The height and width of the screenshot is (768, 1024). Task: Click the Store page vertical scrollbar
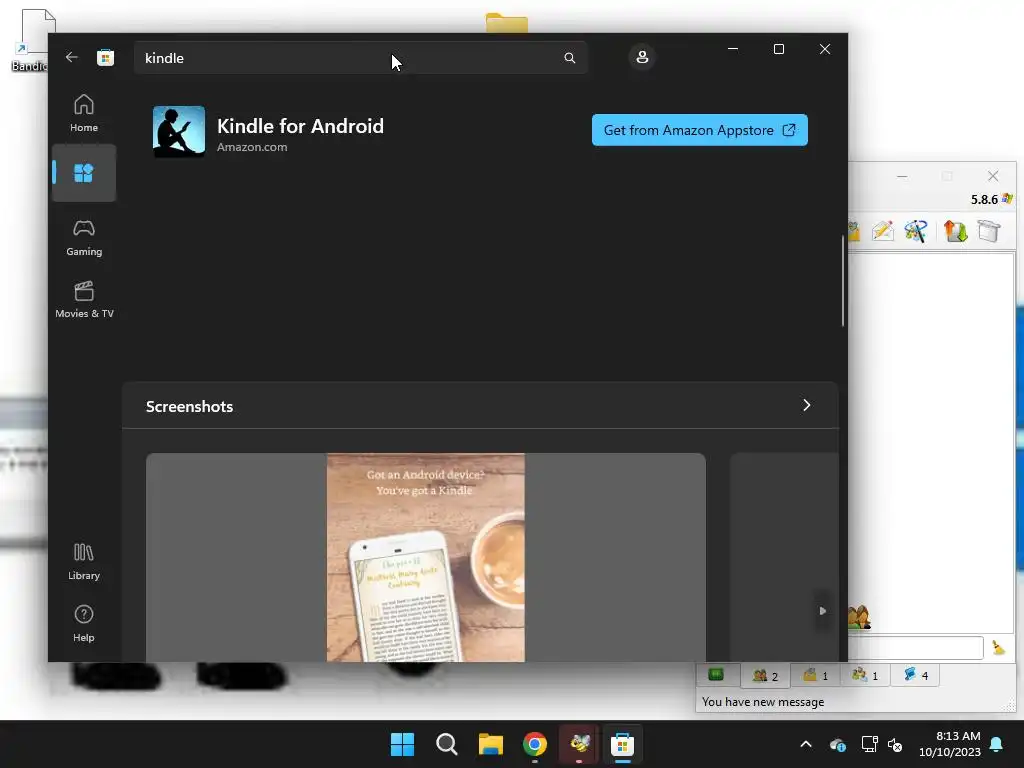842,281
